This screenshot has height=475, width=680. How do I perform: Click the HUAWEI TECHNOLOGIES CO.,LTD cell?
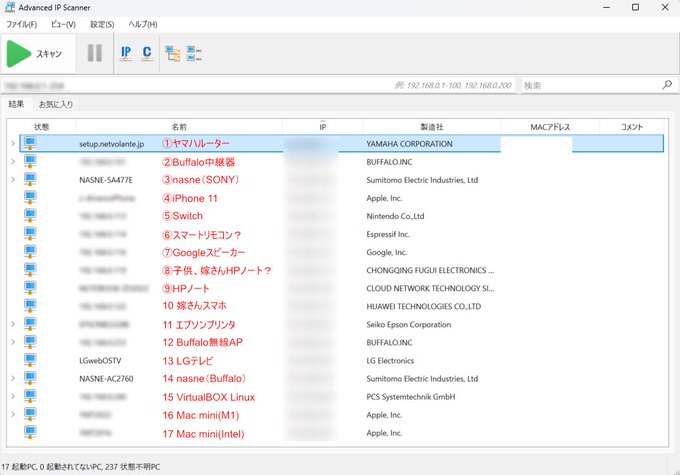tap(423, 306)
